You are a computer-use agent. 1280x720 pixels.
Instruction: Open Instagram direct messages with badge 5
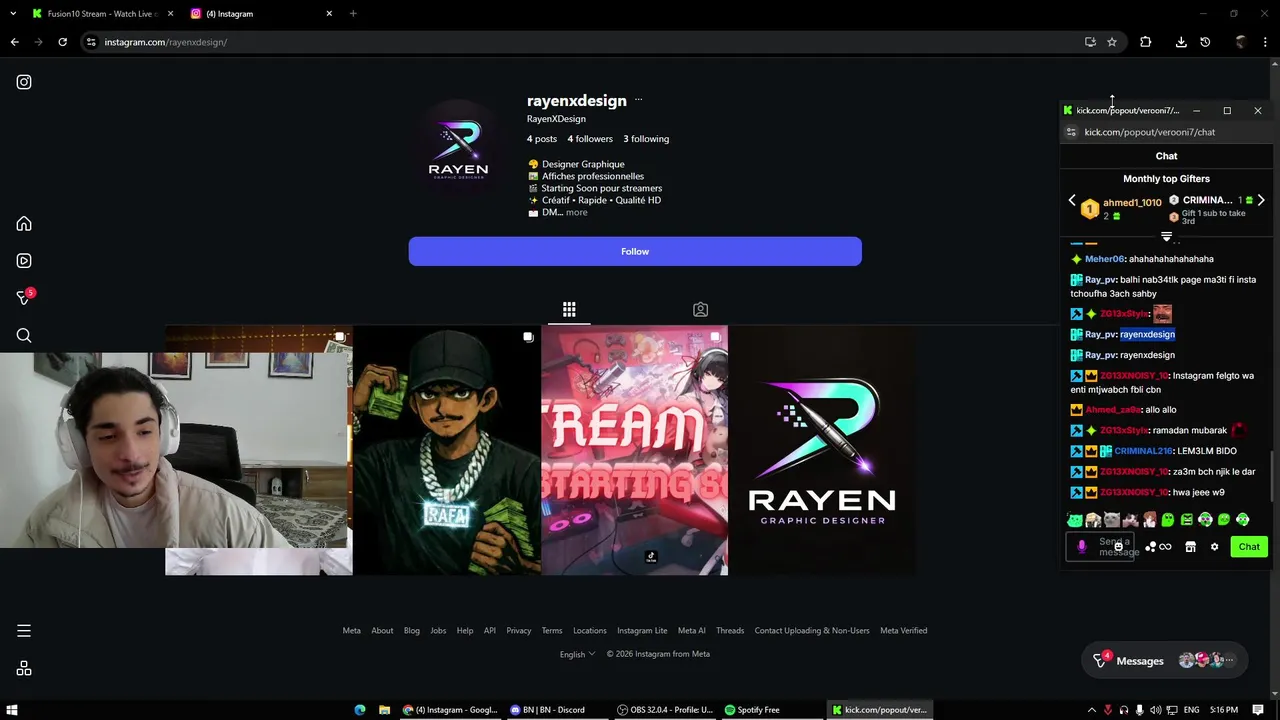pyautogui.click(x=25, y=297)
